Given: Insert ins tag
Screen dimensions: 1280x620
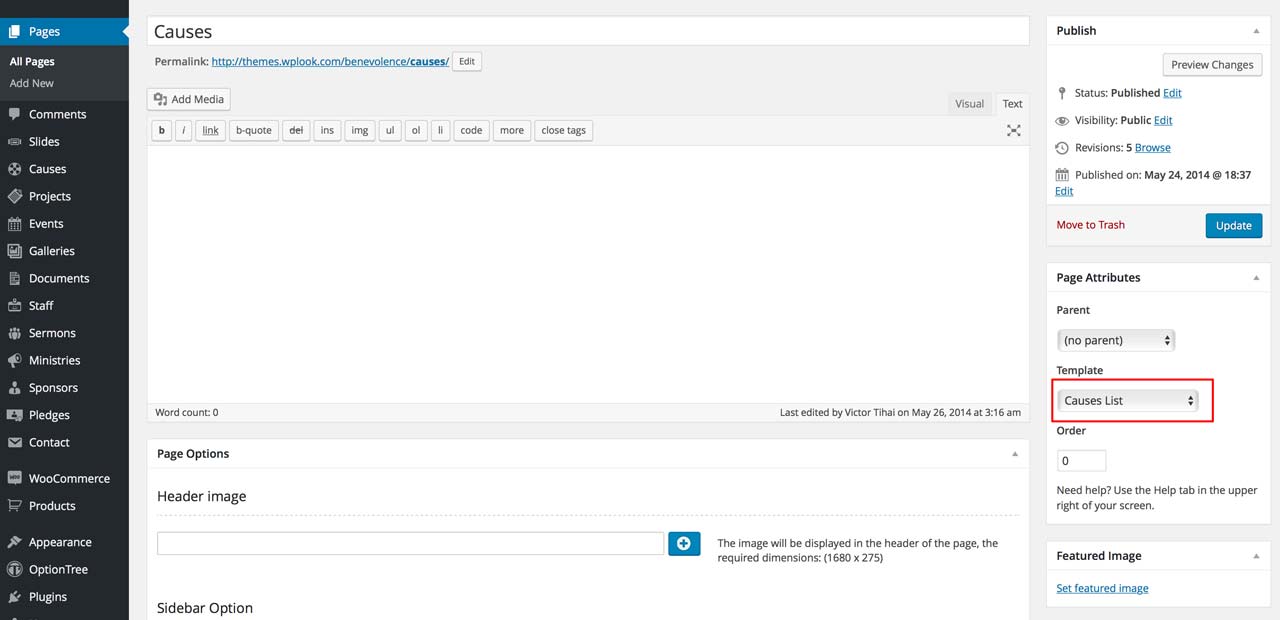Looking at the screenshot, I should pyautogui.click(x=327, y=130).
